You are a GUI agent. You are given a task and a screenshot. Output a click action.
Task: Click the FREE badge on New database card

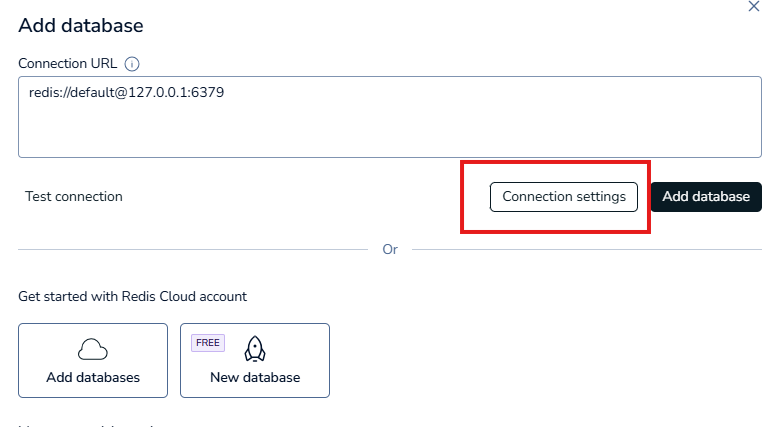click(208, 342)
